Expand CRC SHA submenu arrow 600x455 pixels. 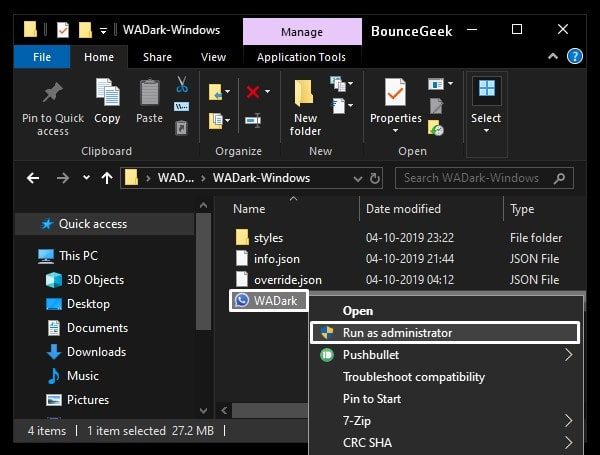[x=569, y=443]
